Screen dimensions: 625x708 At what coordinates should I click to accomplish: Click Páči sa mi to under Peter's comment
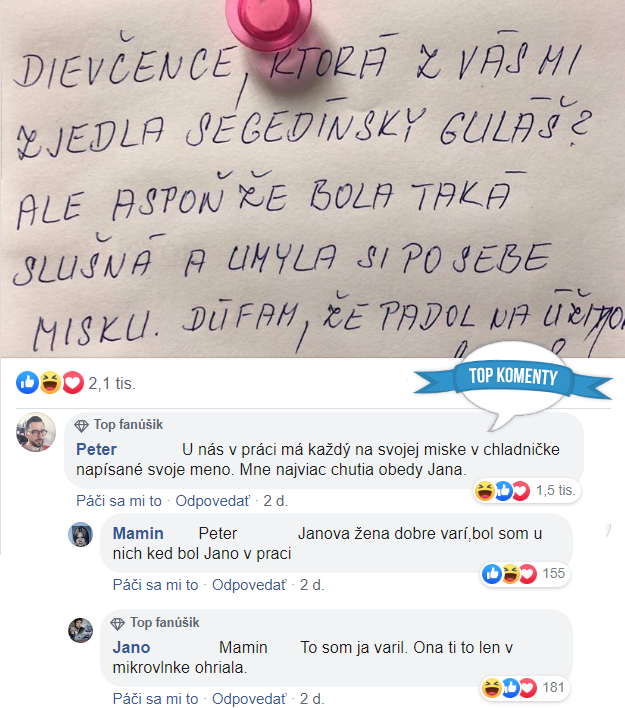click(119, 501)
